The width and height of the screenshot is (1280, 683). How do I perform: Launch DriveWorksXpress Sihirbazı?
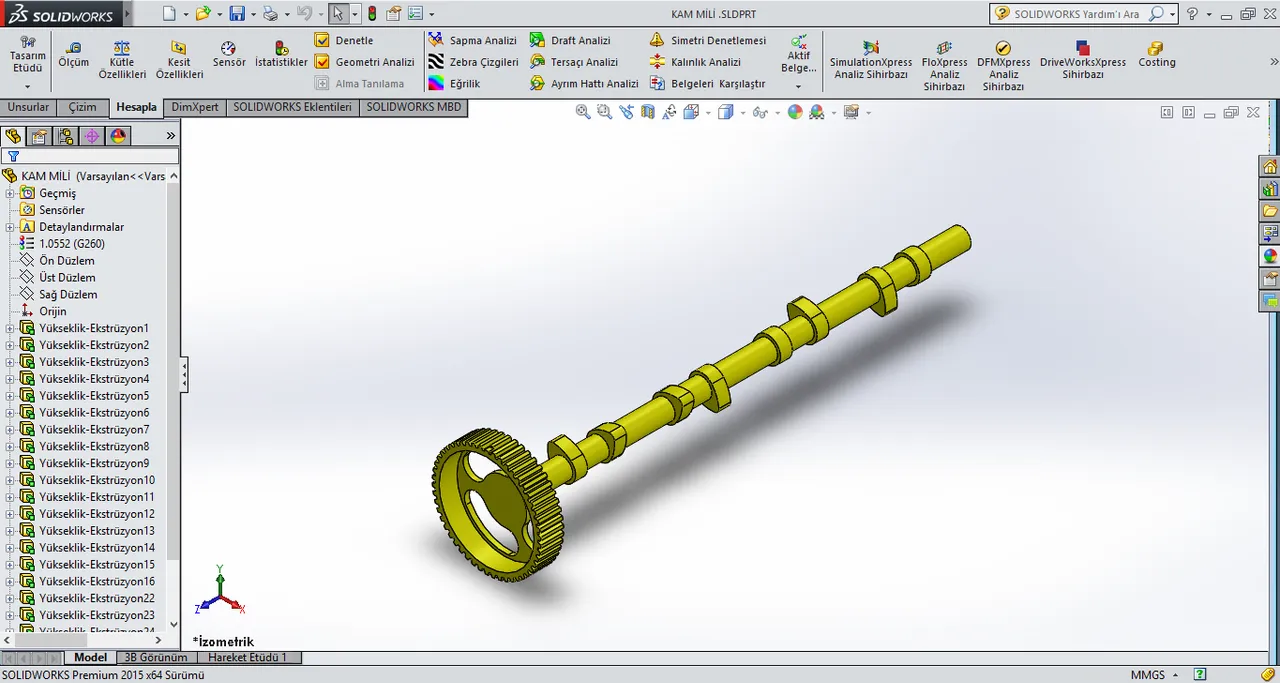[x=1082, y=60]
